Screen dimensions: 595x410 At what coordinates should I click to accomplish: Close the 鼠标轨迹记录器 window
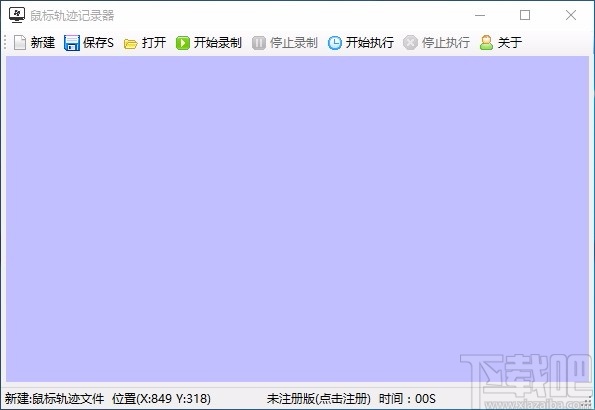[x=571, y=16]
